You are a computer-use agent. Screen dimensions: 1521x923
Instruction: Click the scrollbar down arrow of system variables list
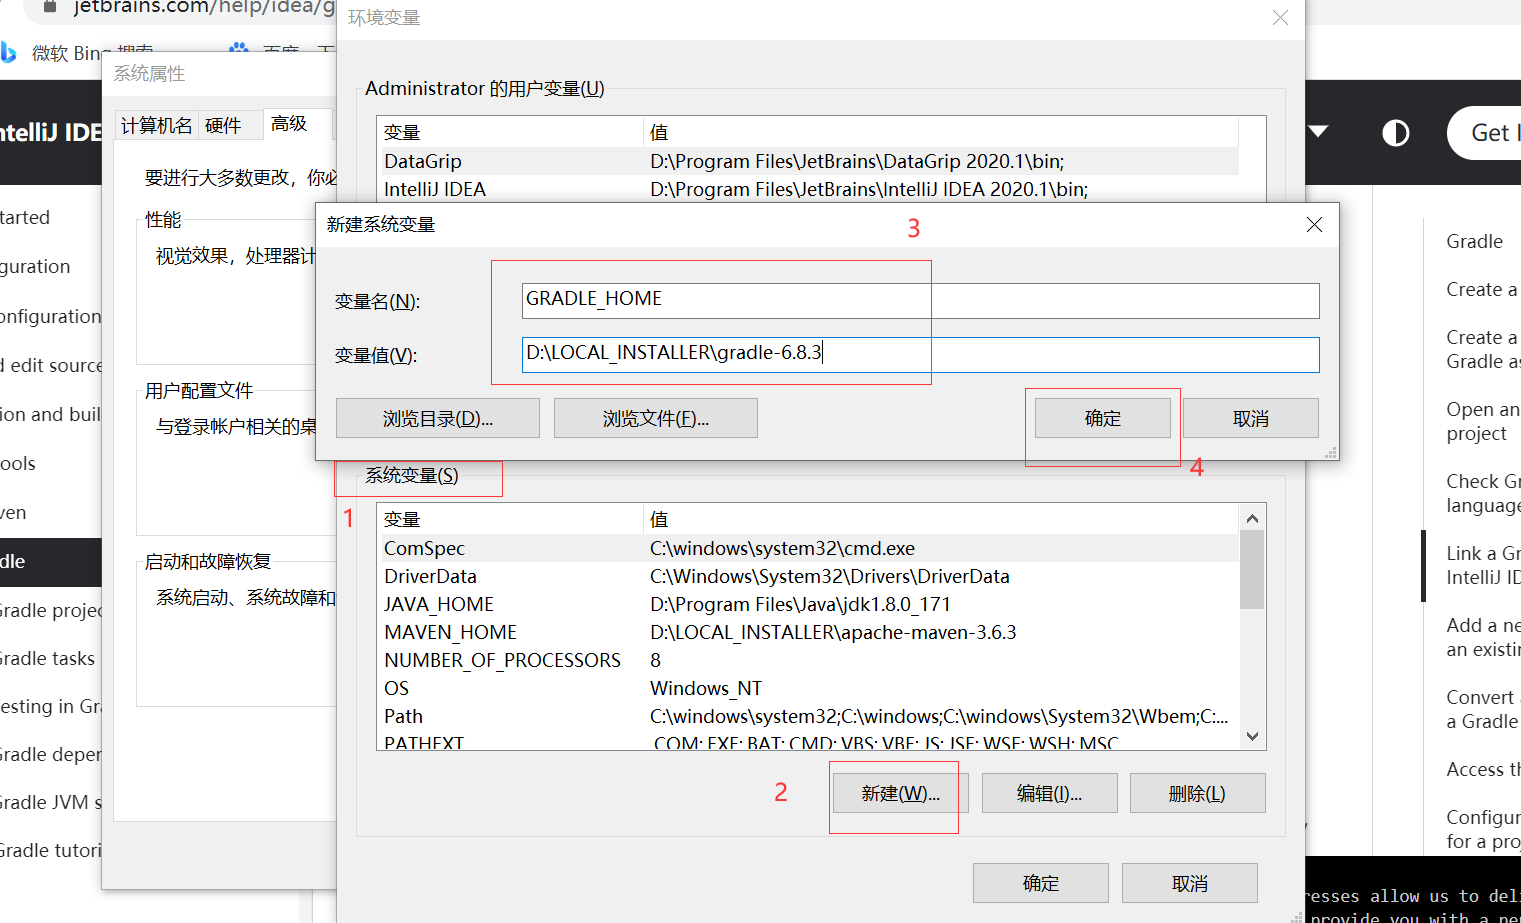1252,737
